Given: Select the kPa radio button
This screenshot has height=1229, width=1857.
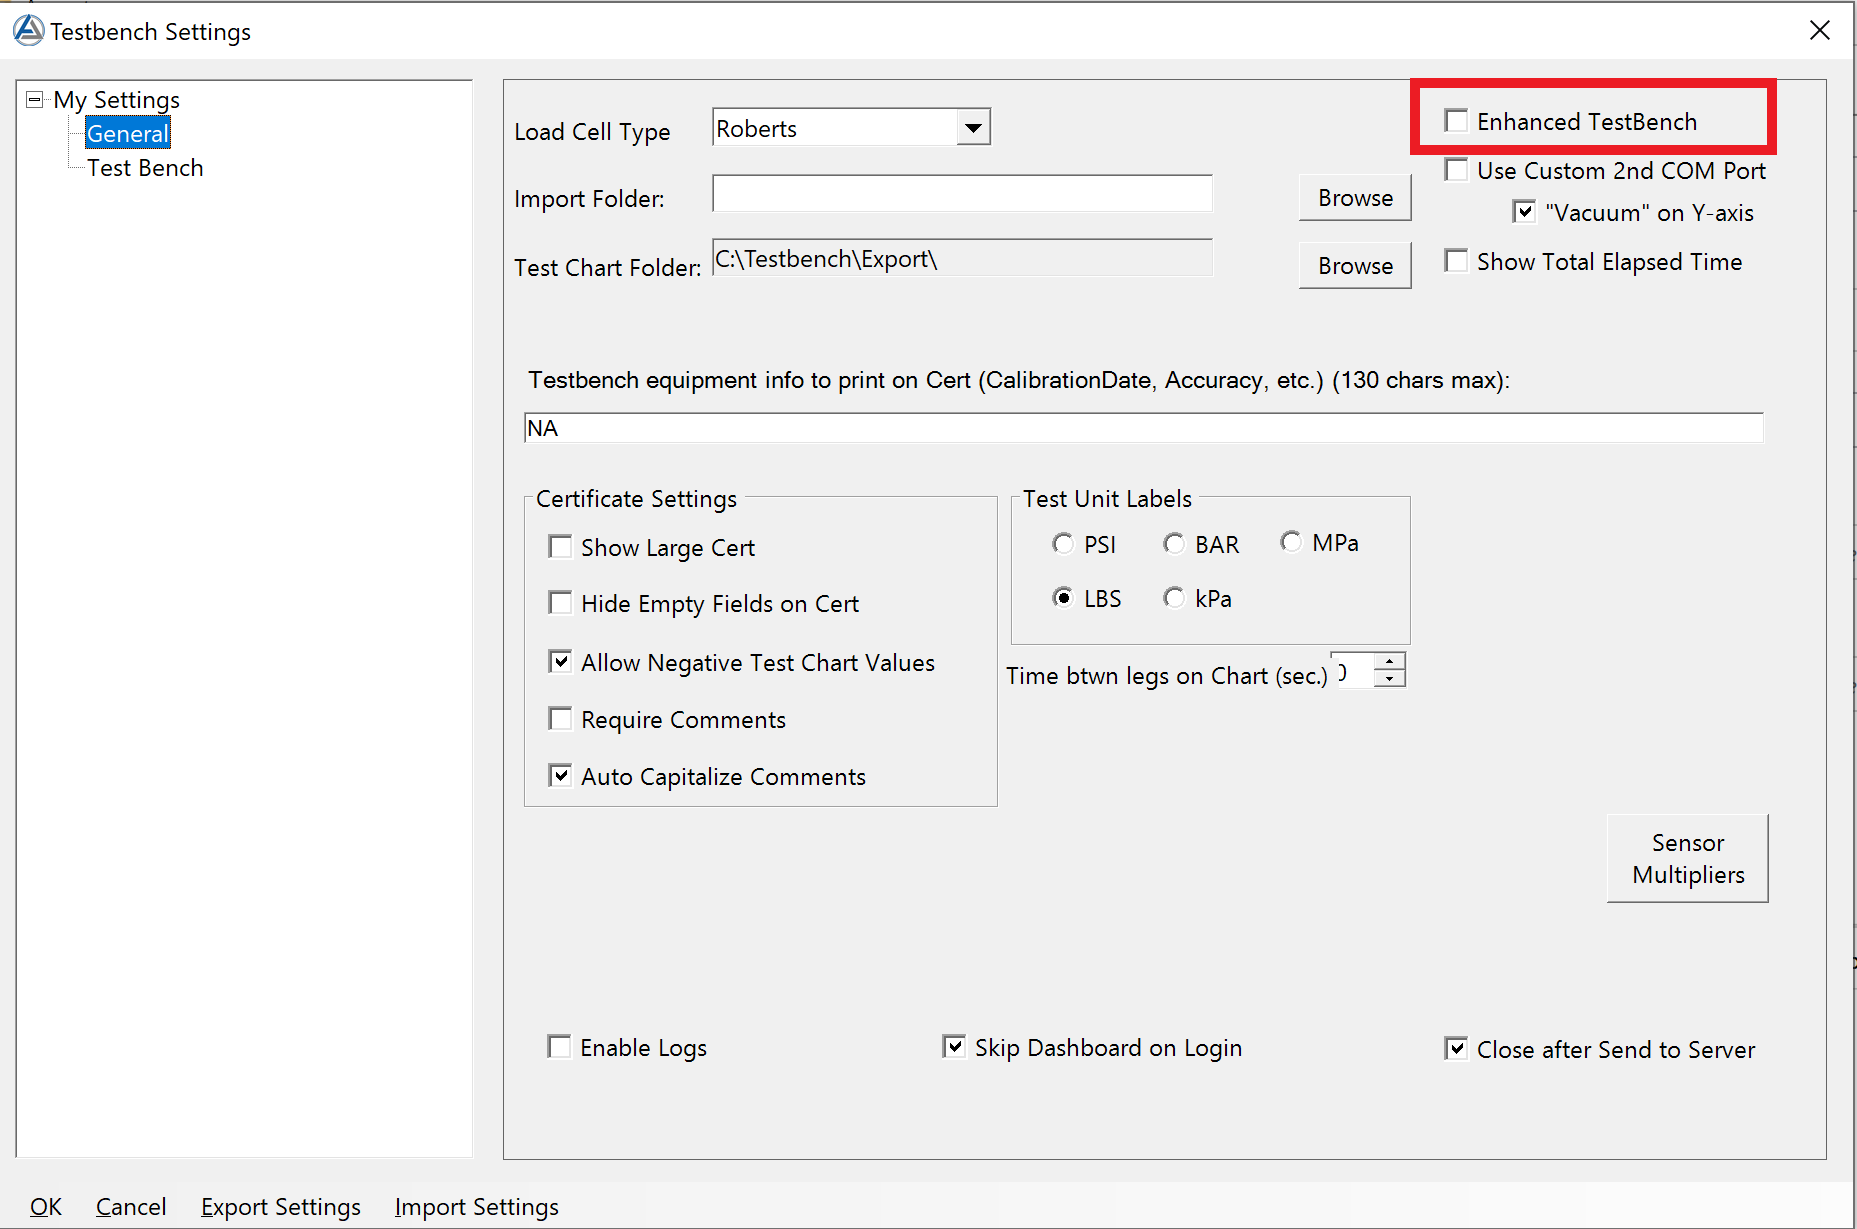Looking at the screenshot, I should coord(1174,598).
